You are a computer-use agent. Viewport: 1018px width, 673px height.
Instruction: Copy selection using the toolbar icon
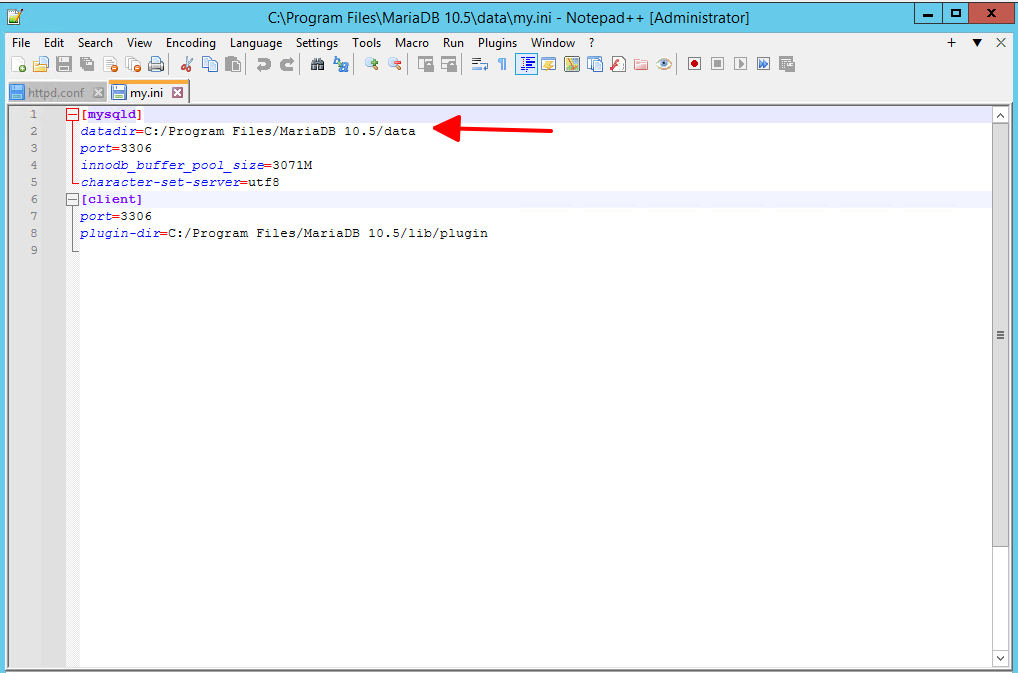(x=210, y=64)
